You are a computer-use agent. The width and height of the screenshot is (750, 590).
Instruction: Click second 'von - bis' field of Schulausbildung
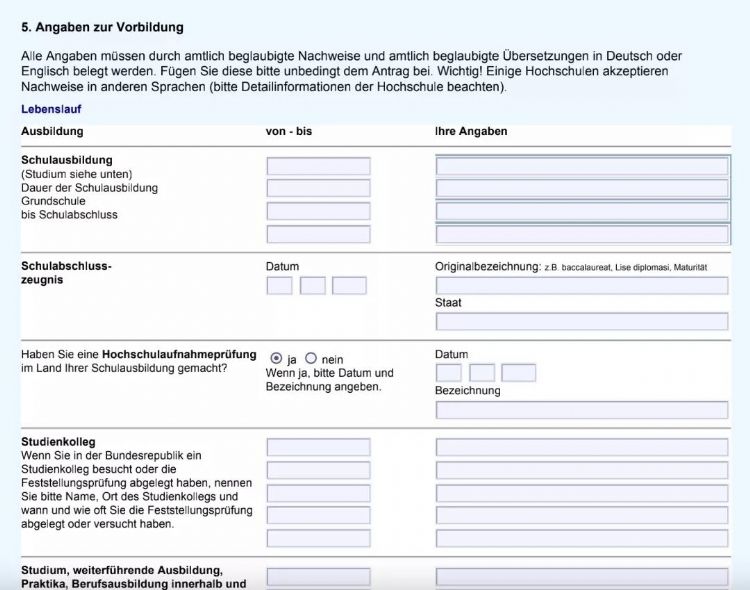click(318, 188)
